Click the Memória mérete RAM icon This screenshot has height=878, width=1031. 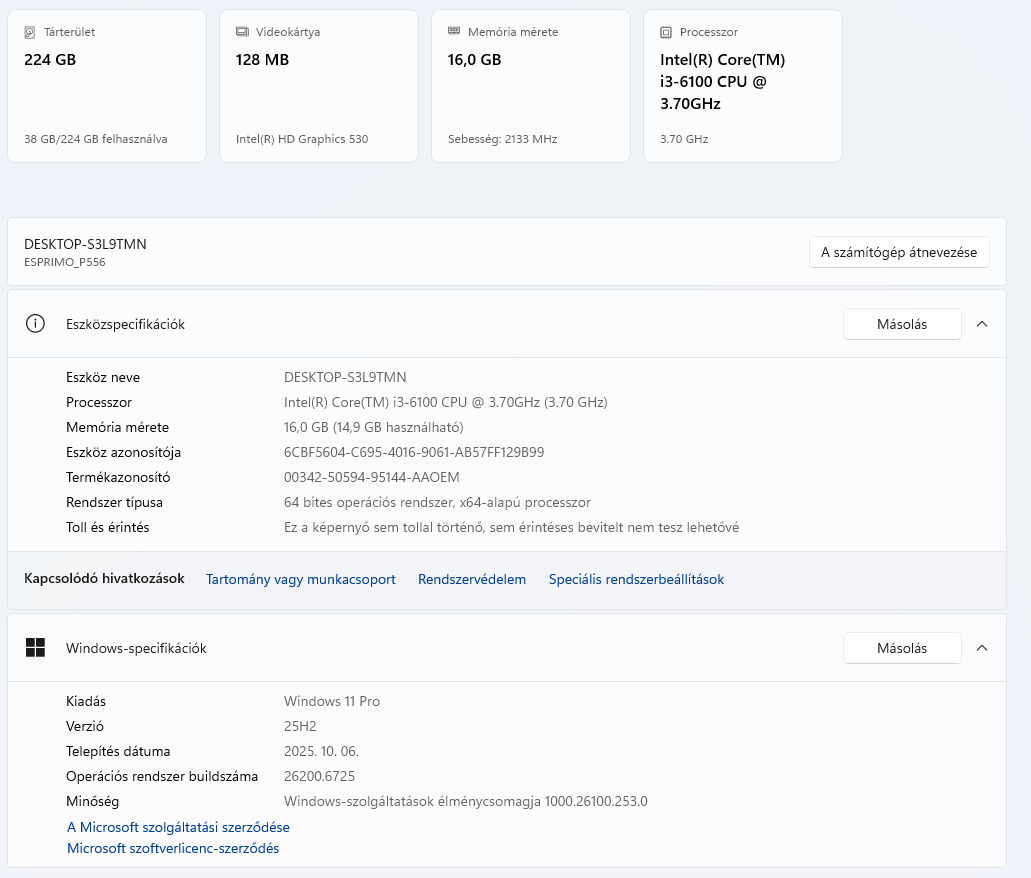click(x=454, y=32)
